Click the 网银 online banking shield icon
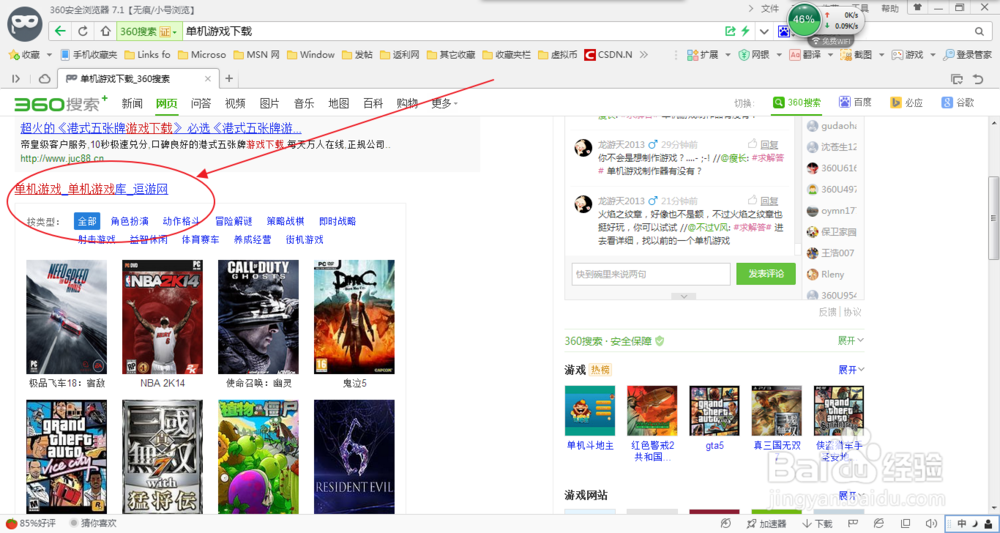 (x=744, y=55)
